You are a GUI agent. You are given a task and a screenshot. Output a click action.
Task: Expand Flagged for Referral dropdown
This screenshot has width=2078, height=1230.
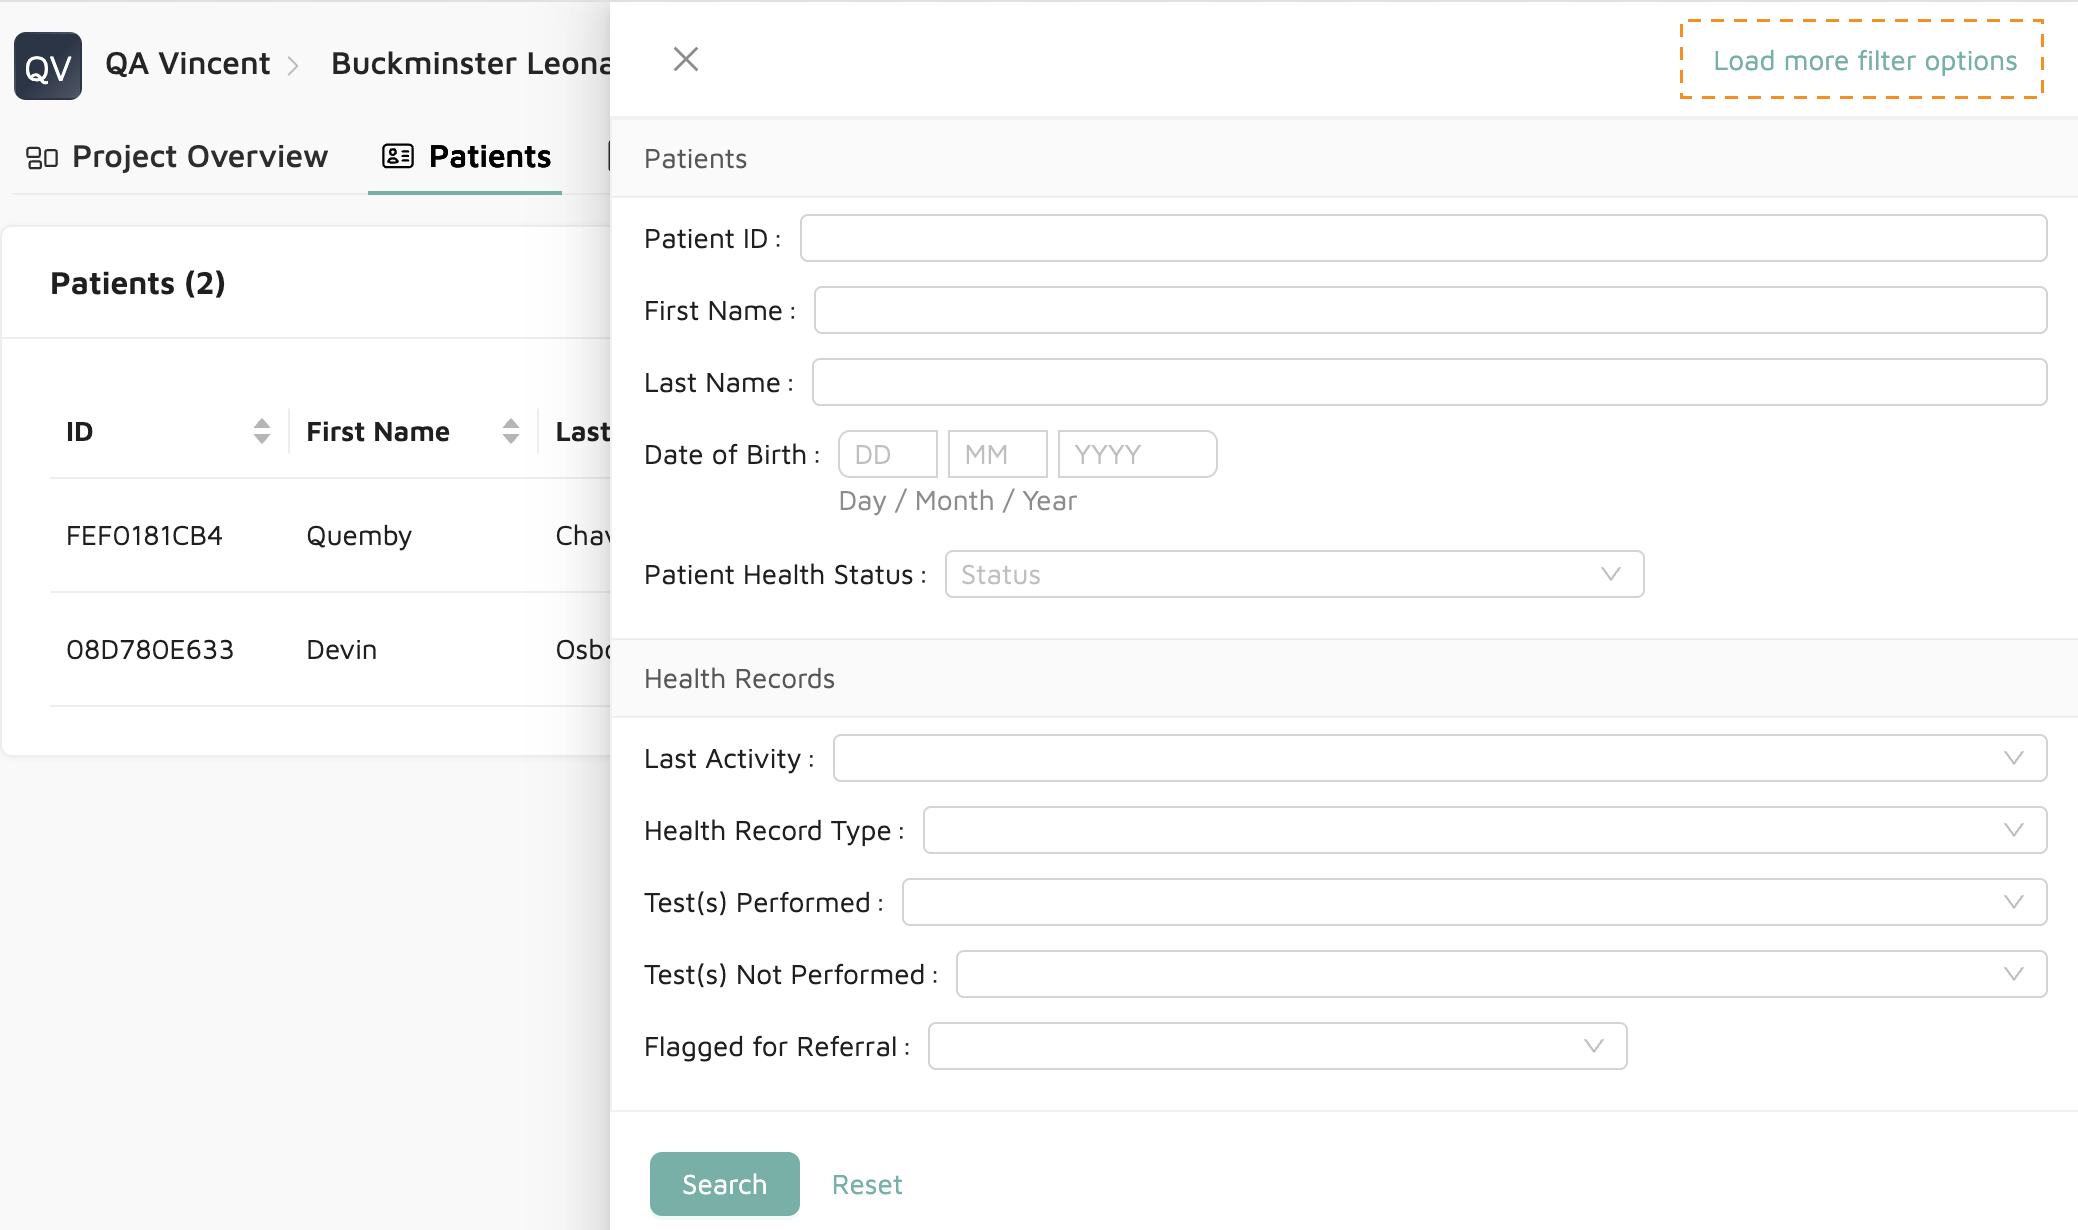(x=1276, y=1046)
